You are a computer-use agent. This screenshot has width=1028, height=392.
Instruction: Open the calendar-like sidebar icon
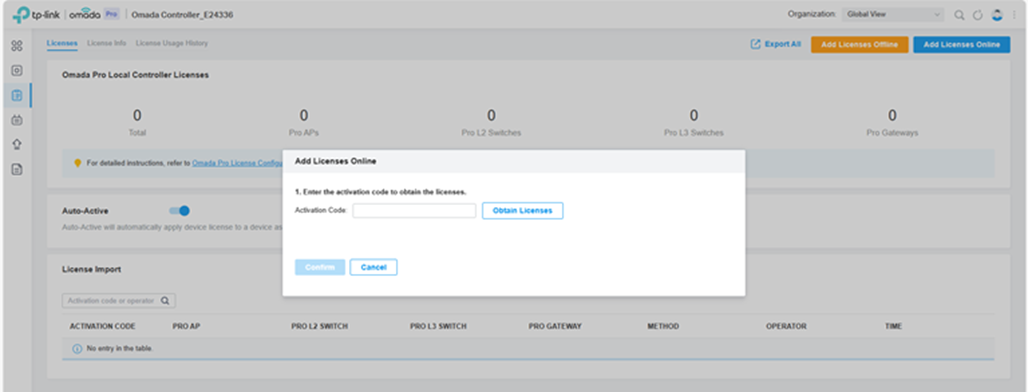(x=17, y=120)
